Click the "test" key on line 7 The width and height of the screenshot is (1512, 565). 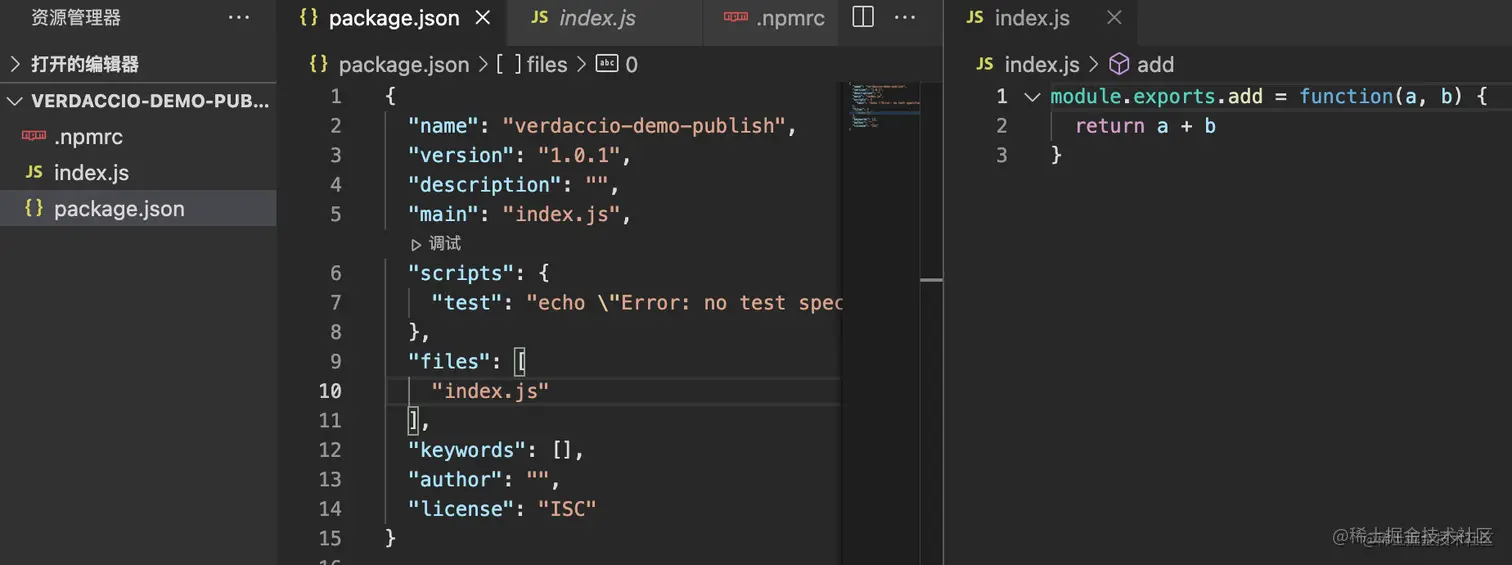[x=467, y=303]
